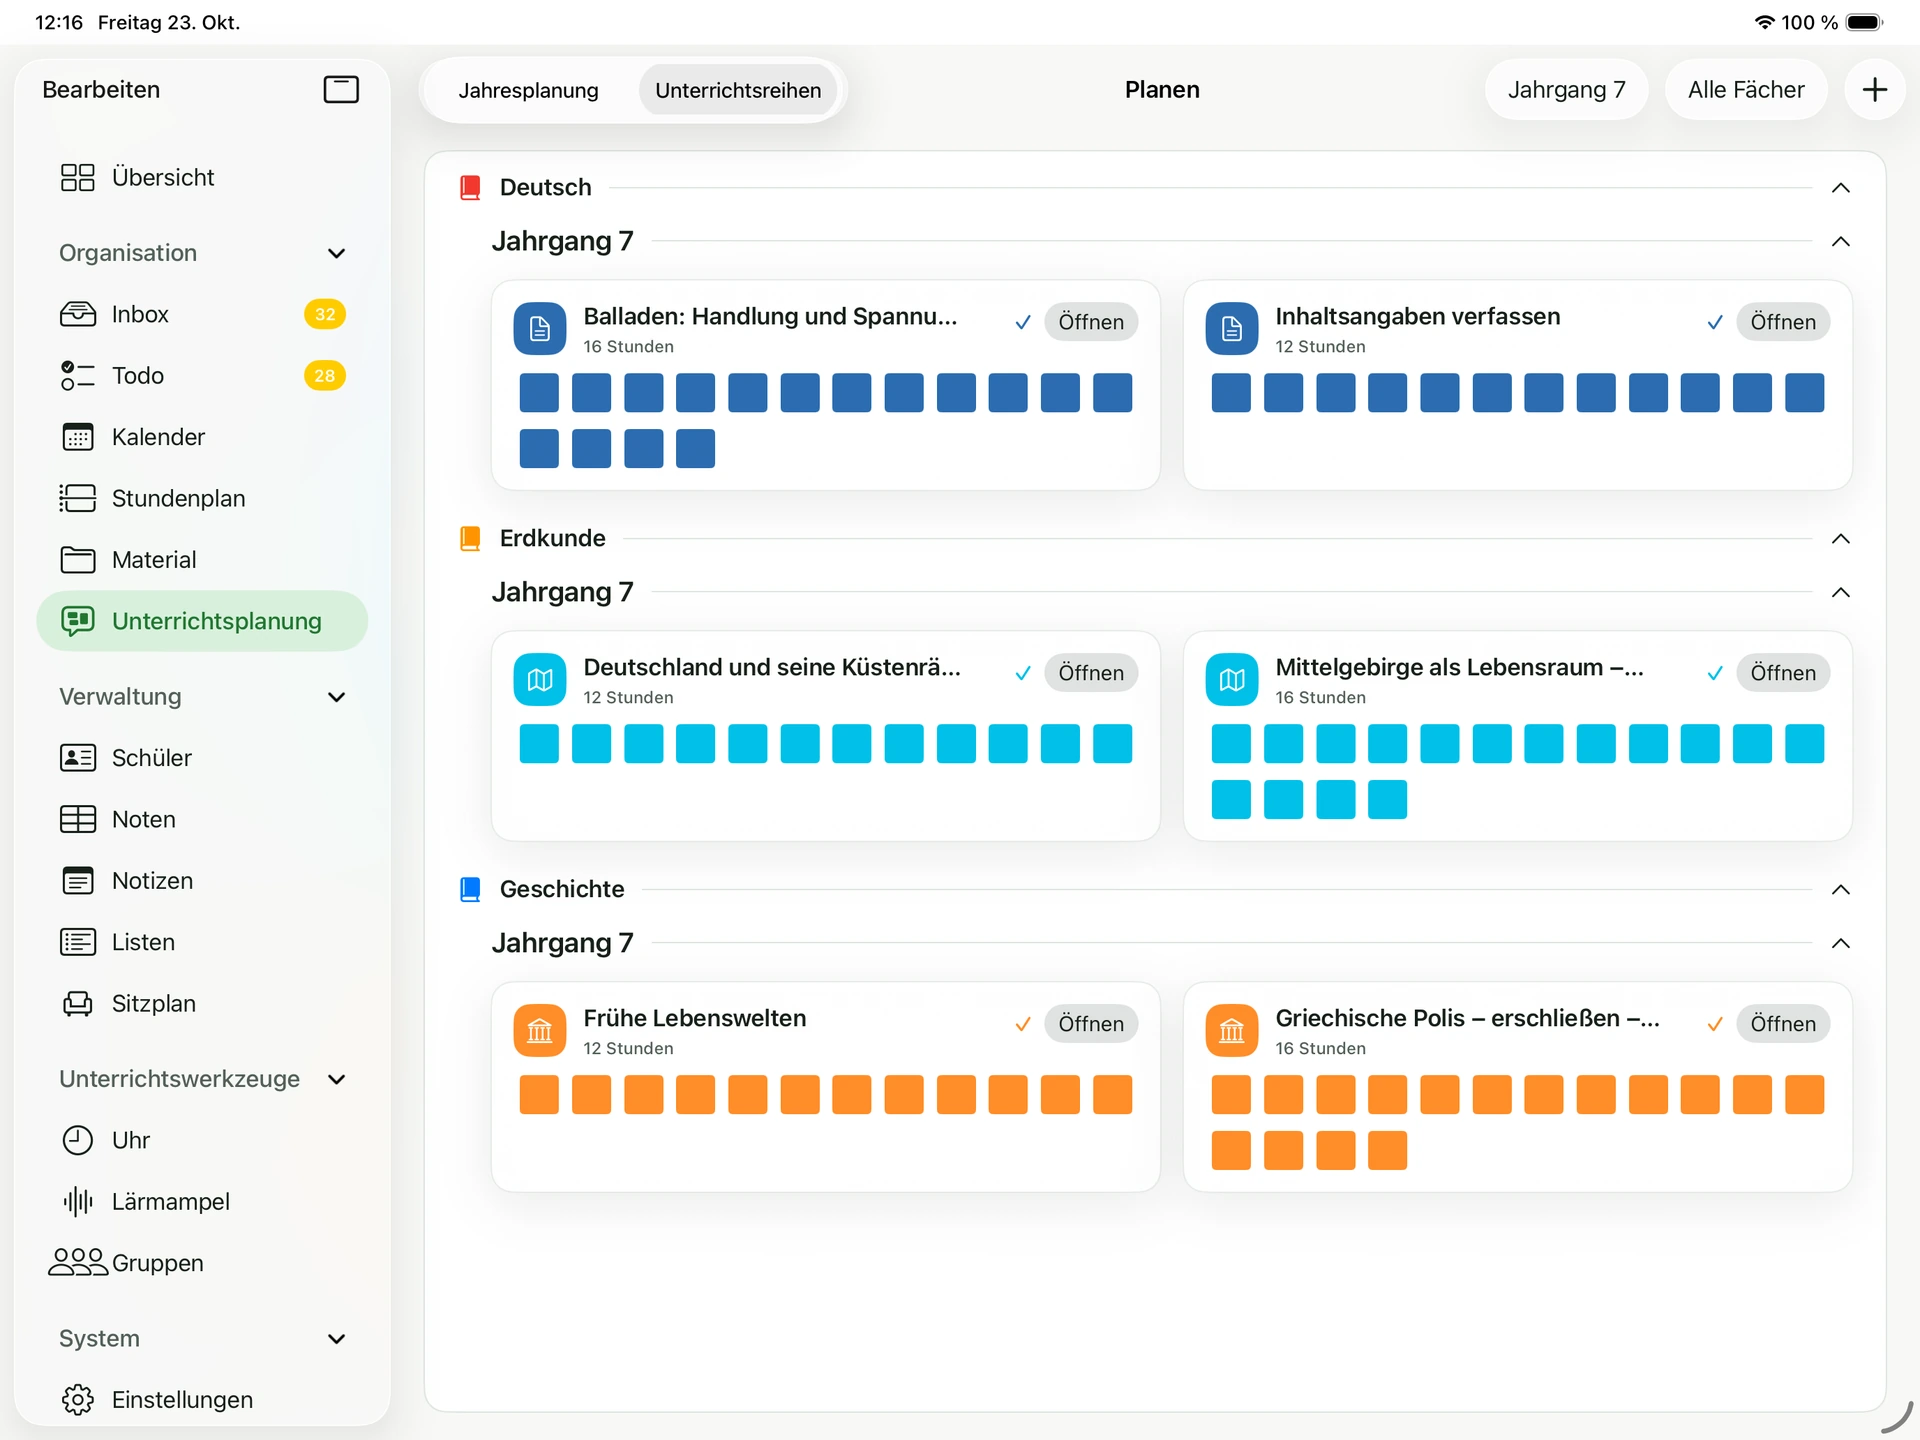The height and width of the screenshot is (1440, 1920).
Task: Open Übersicht in sidebar
Action: click(x=202, y=177)
